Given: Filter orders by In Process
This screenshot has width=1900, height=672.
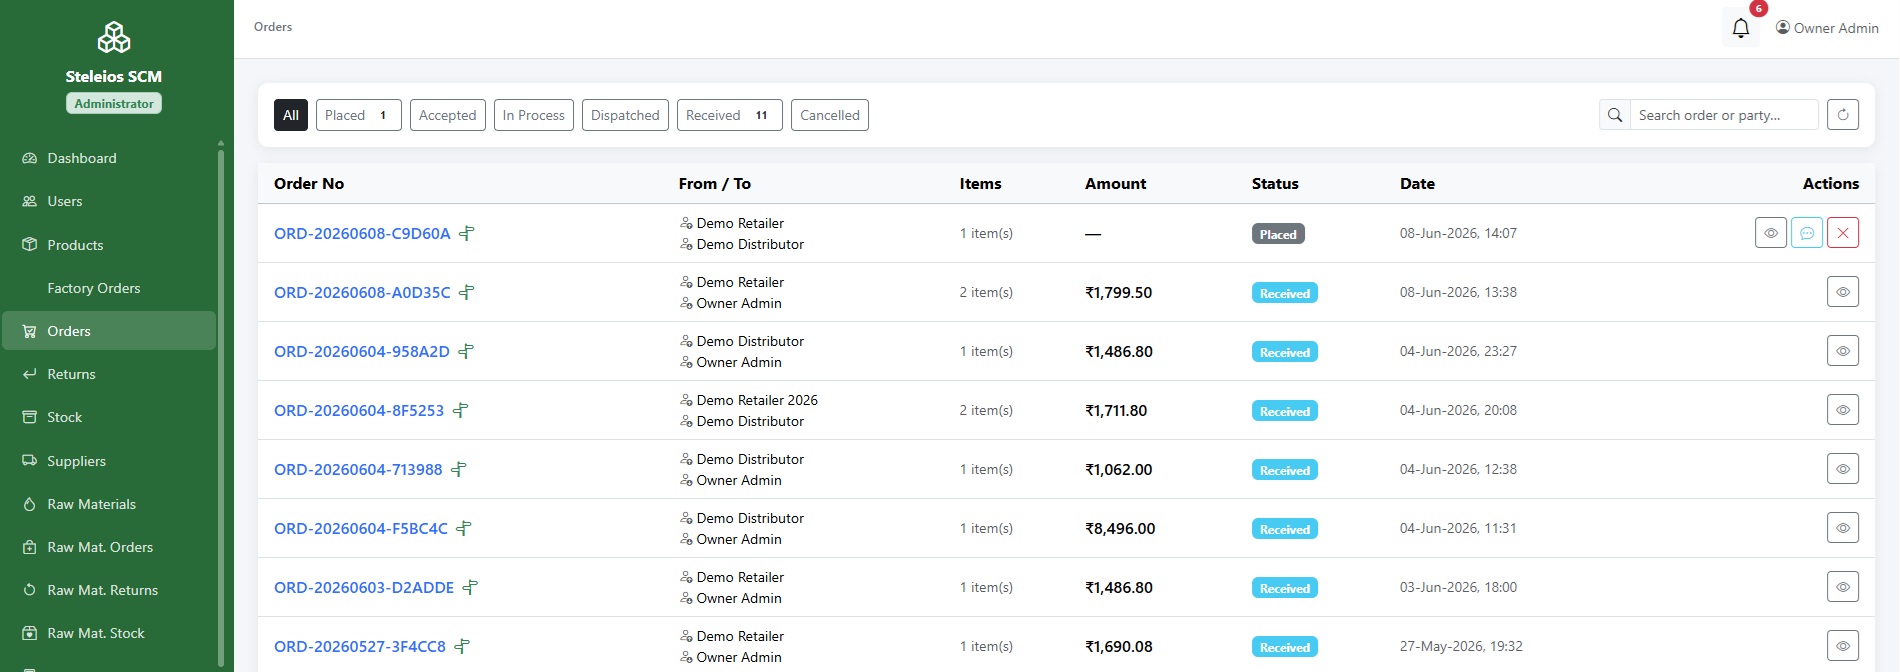Looking at the screenshot, I should (534, 115).
